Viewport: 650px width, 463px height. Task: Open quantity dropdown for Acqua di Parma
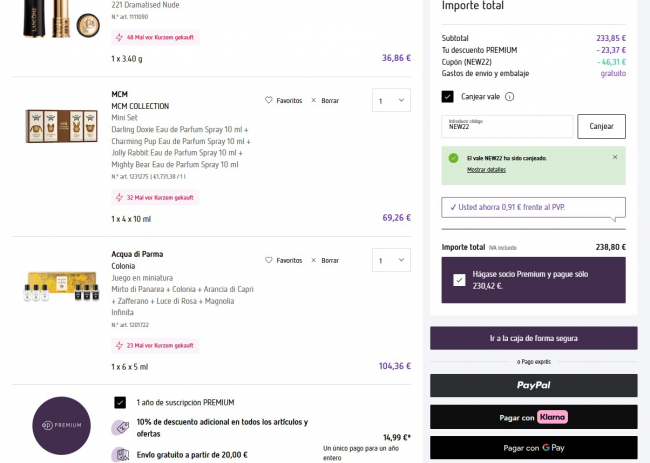click(x=390, y=260)
